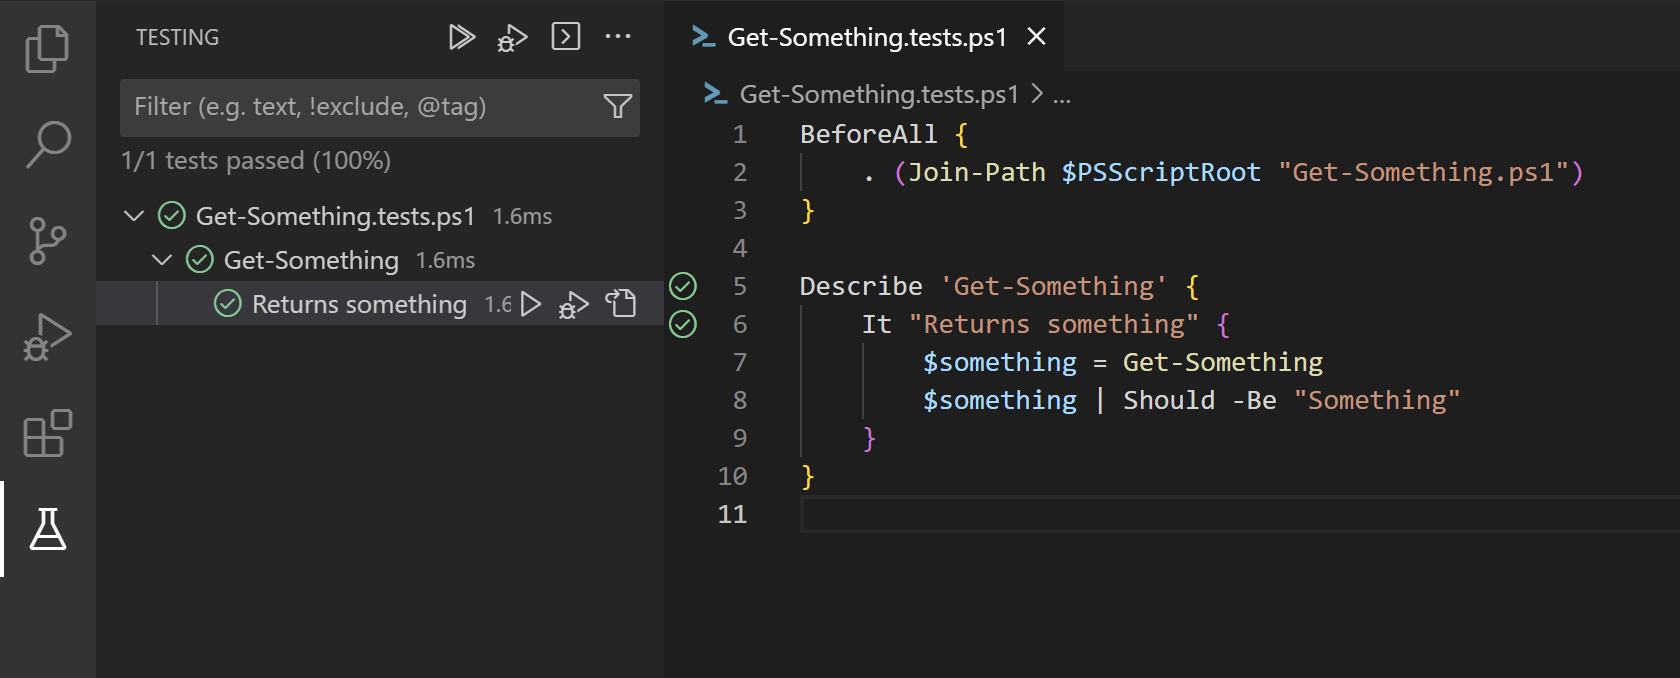Screen dimensions: 1680x678
Task: Select 'Returns something' test row
Action: pyautogui.click(x=380, y=304)
